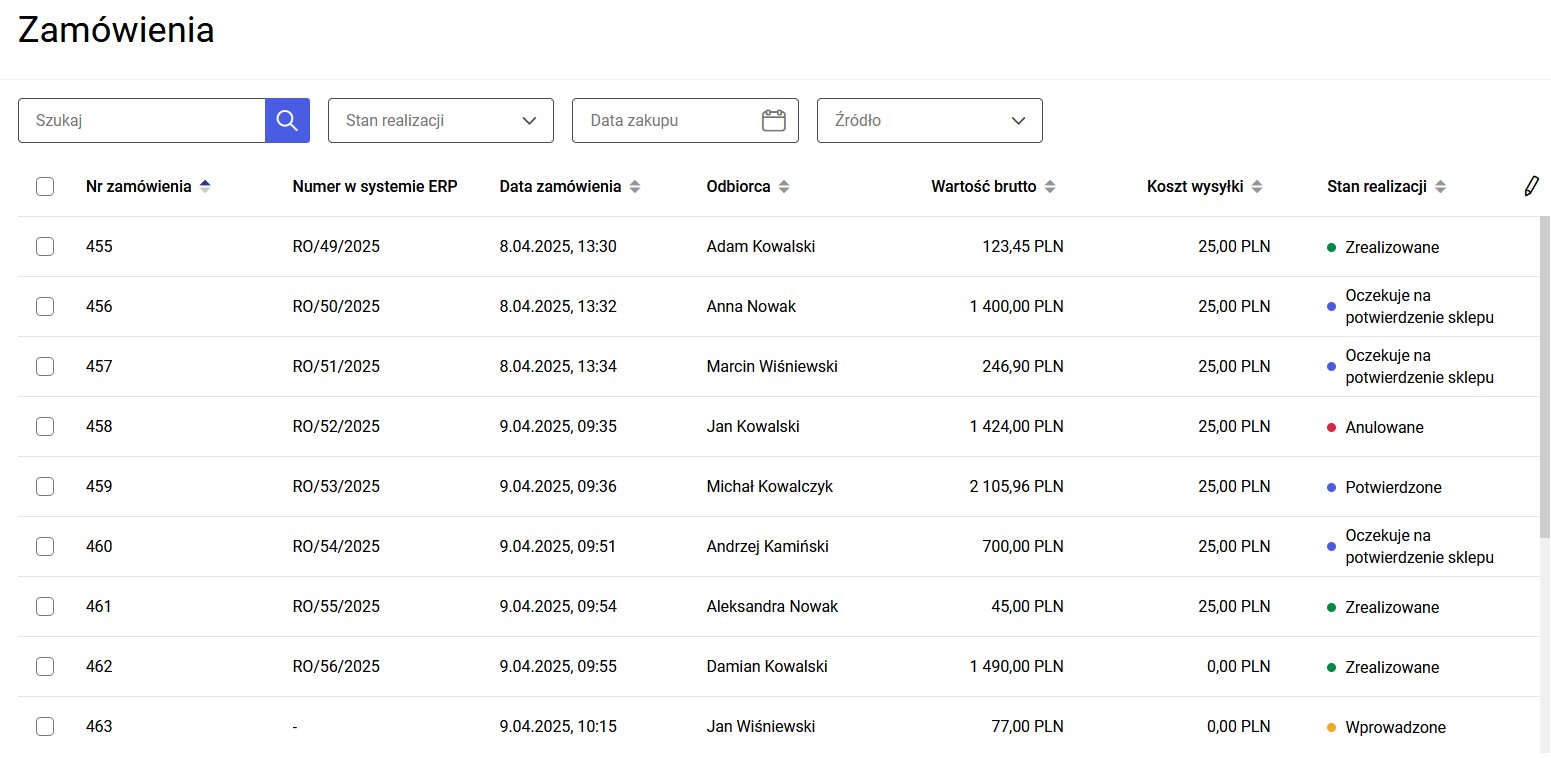
Task: Sort by Stan realizacji column arrows
Action: coord(1440,186)
